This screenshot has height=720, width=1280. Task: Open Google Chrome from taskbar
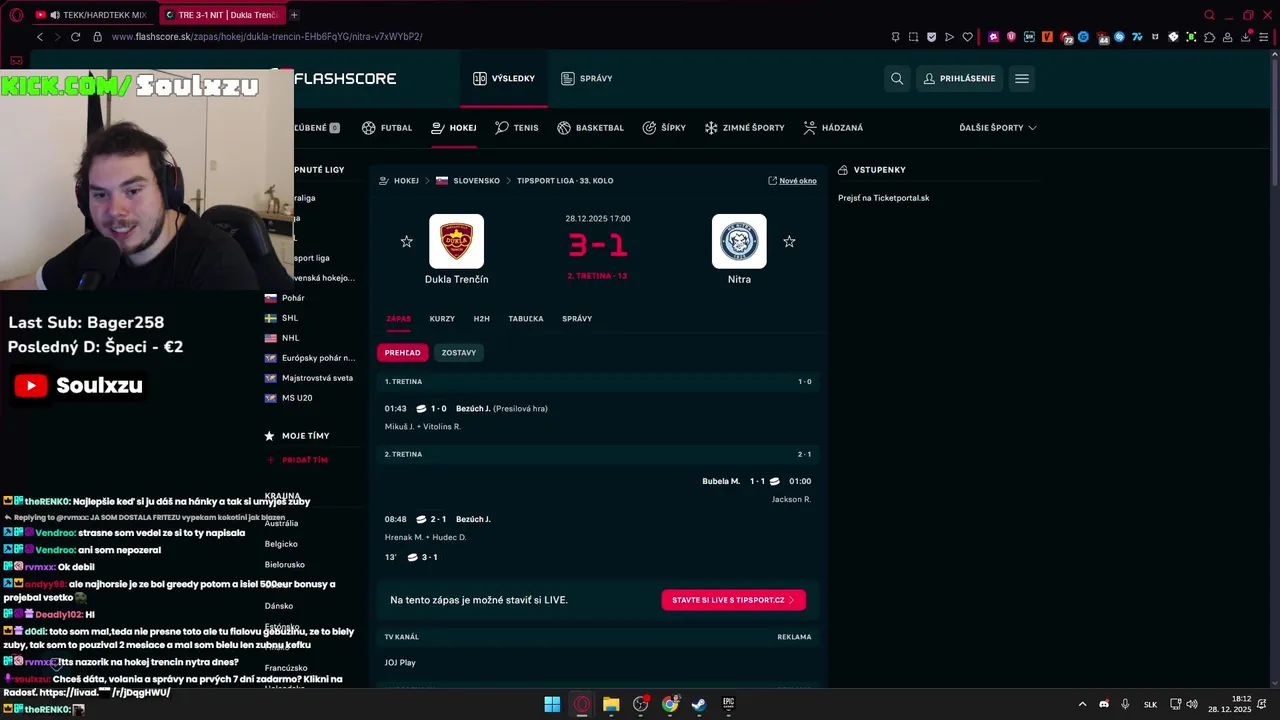[670, 704]
